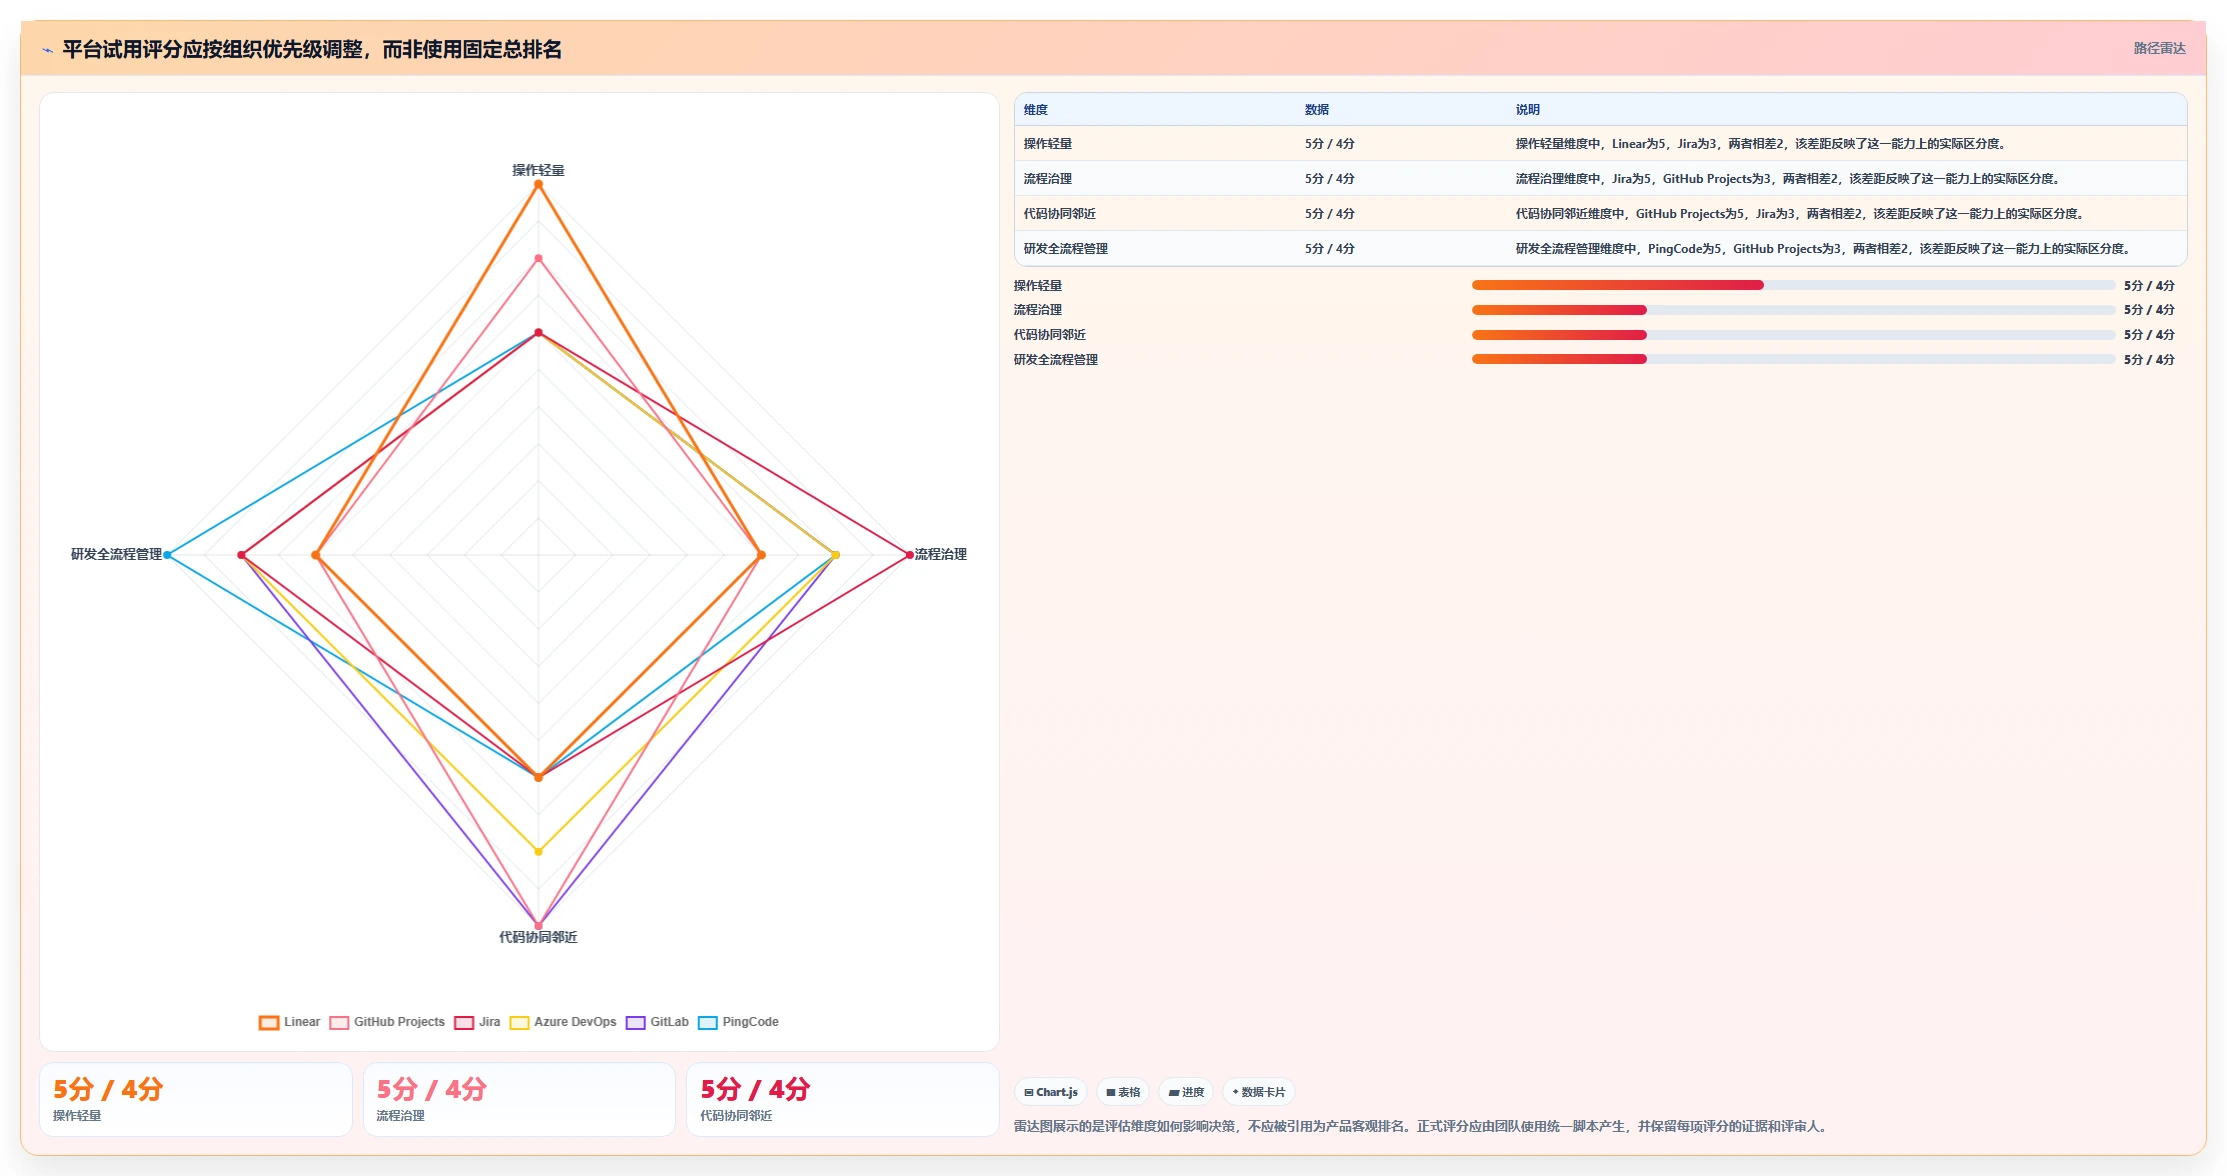Open the 流程治理 data card
This screenshot has height=1176, width=2227.
click(x=519, y=1099)
